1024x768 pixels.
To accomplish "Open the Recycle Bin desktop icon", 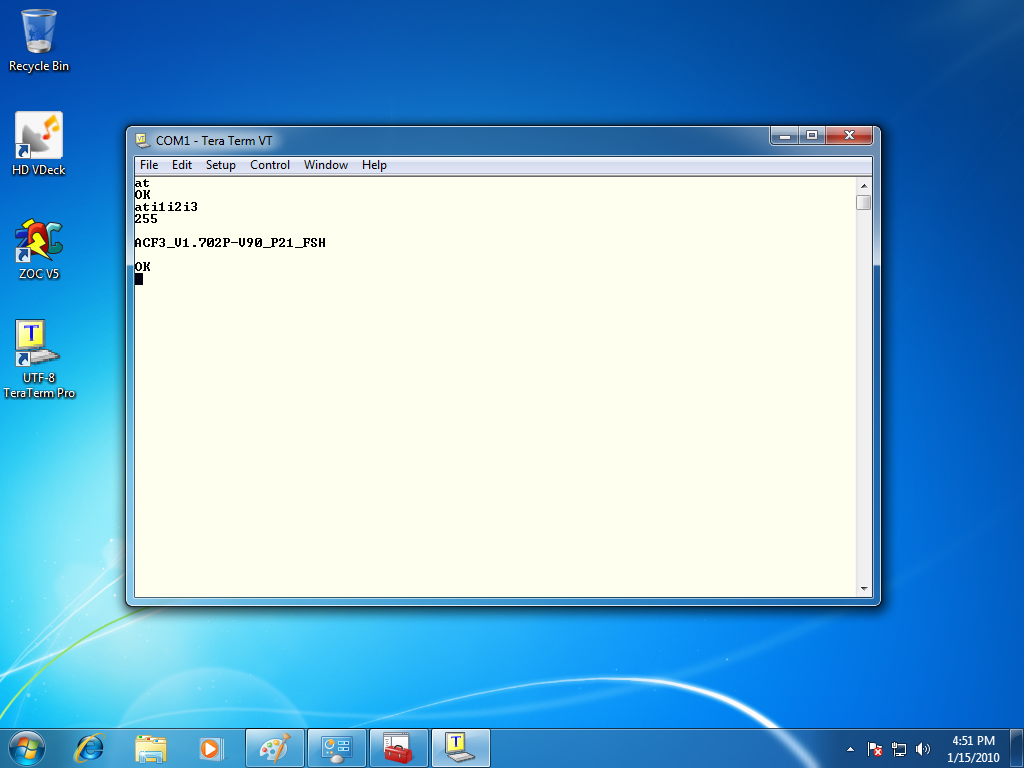I will (39, 33).
